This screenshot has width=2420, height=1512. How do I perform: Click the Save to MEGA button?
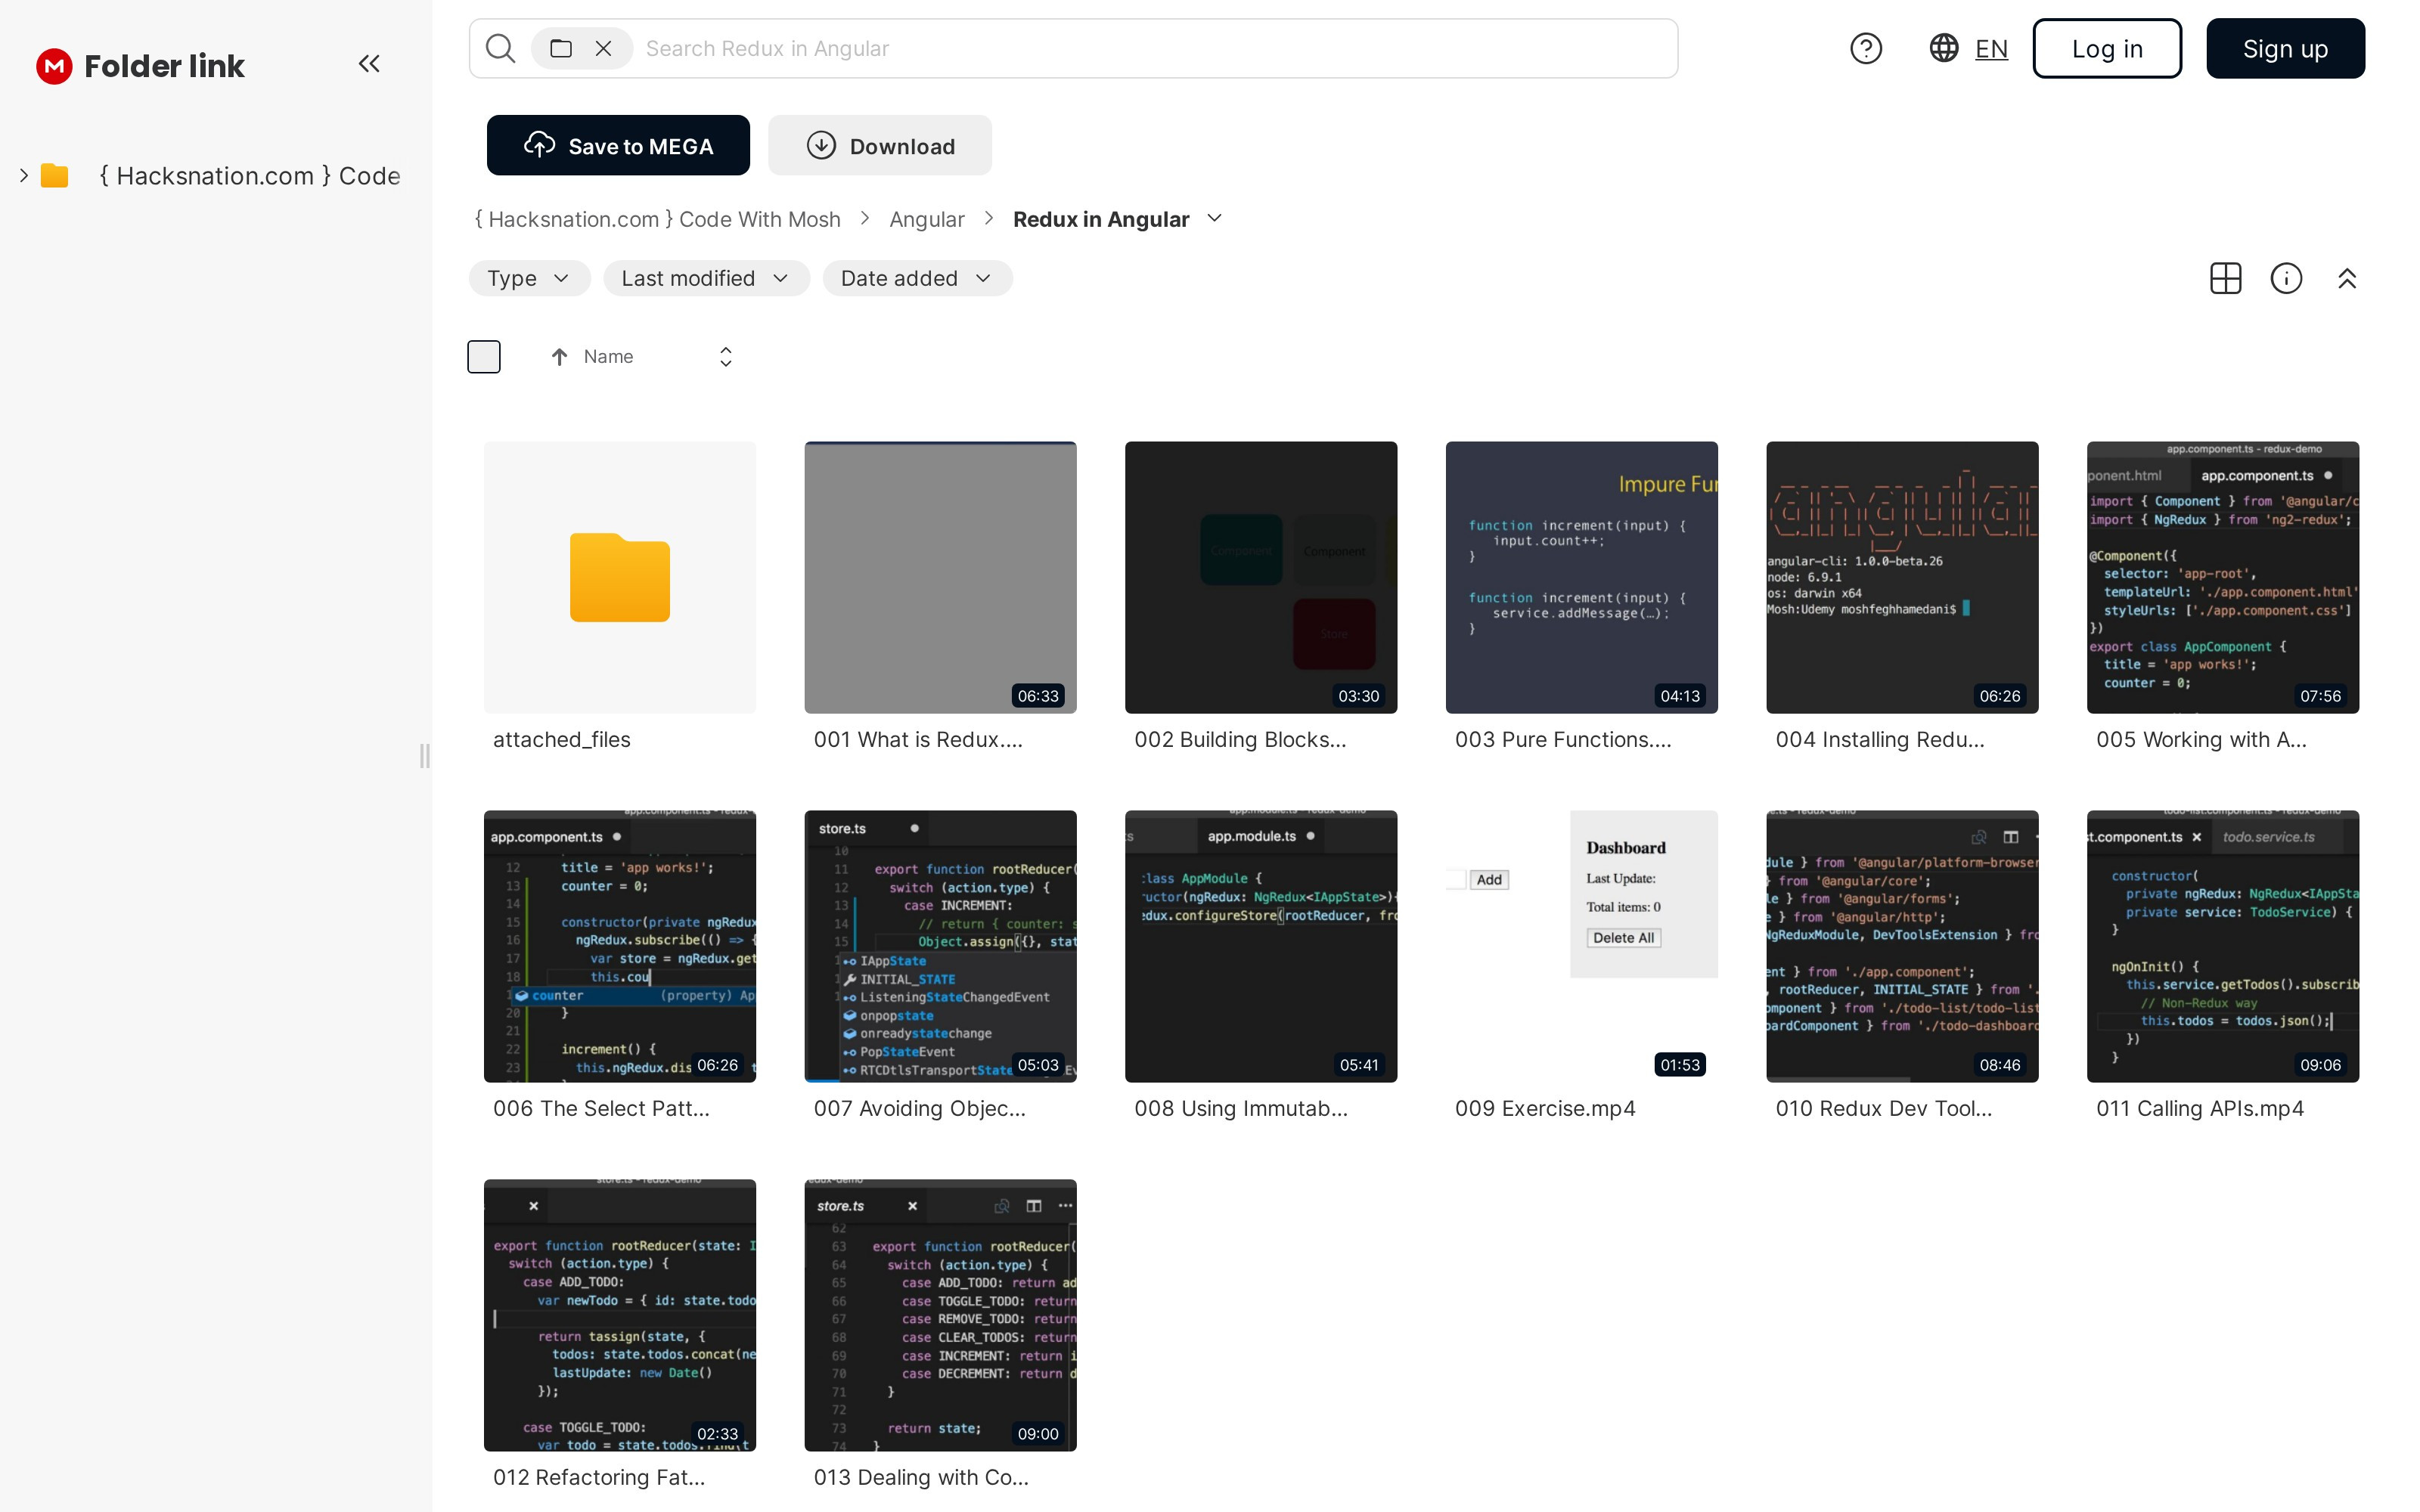pyautogui.click(x=618, y=146)
